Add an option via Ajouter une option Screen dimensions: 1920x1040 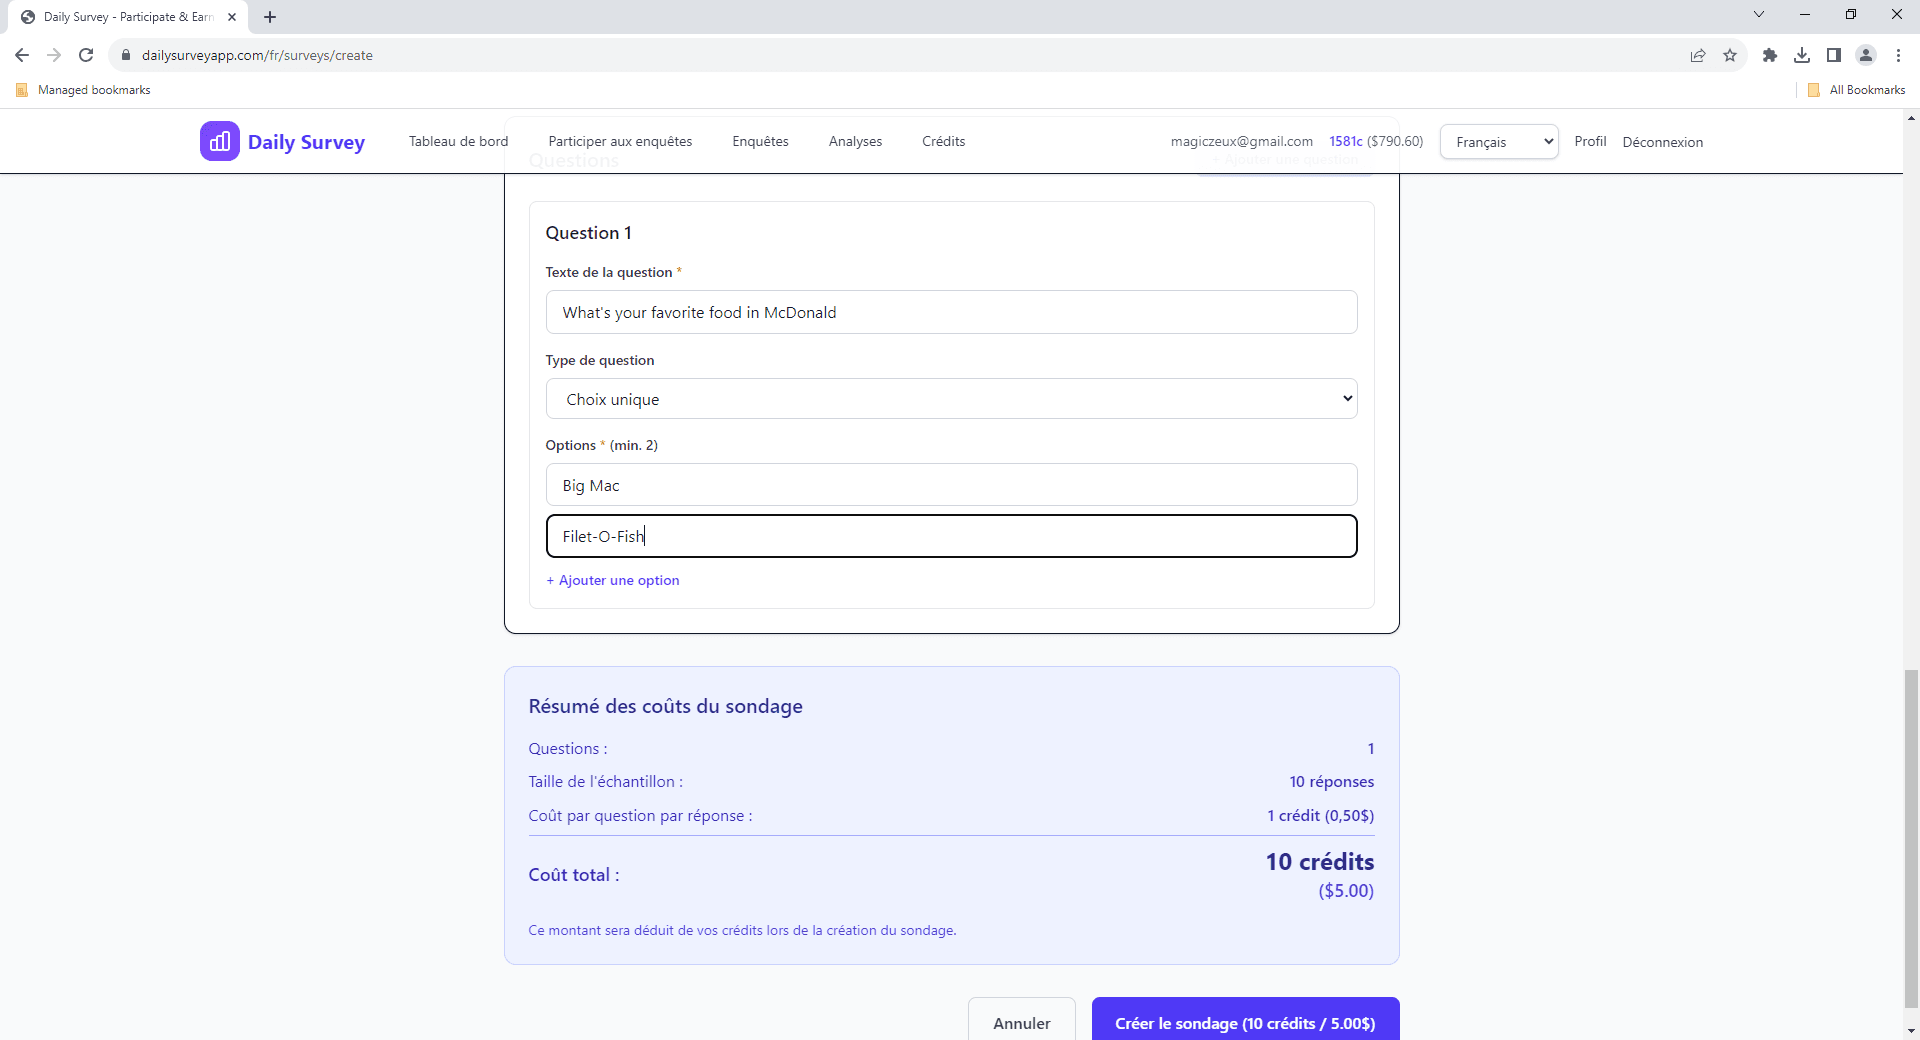tap(613, 580)
